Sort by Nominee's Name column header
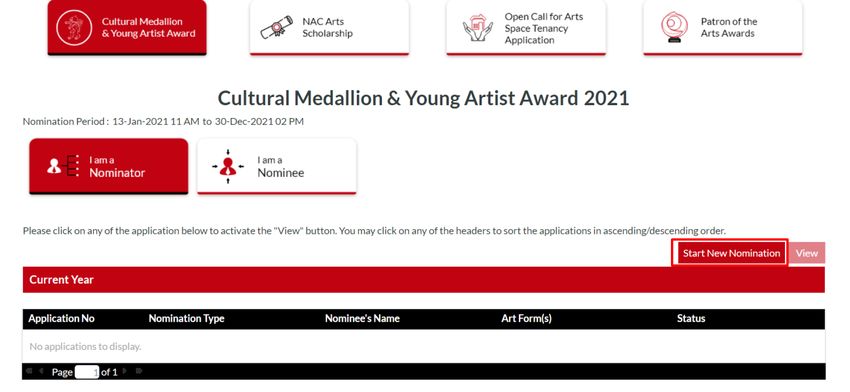The image size is (850, 392). pyautogui.click(x=362, y=319)
